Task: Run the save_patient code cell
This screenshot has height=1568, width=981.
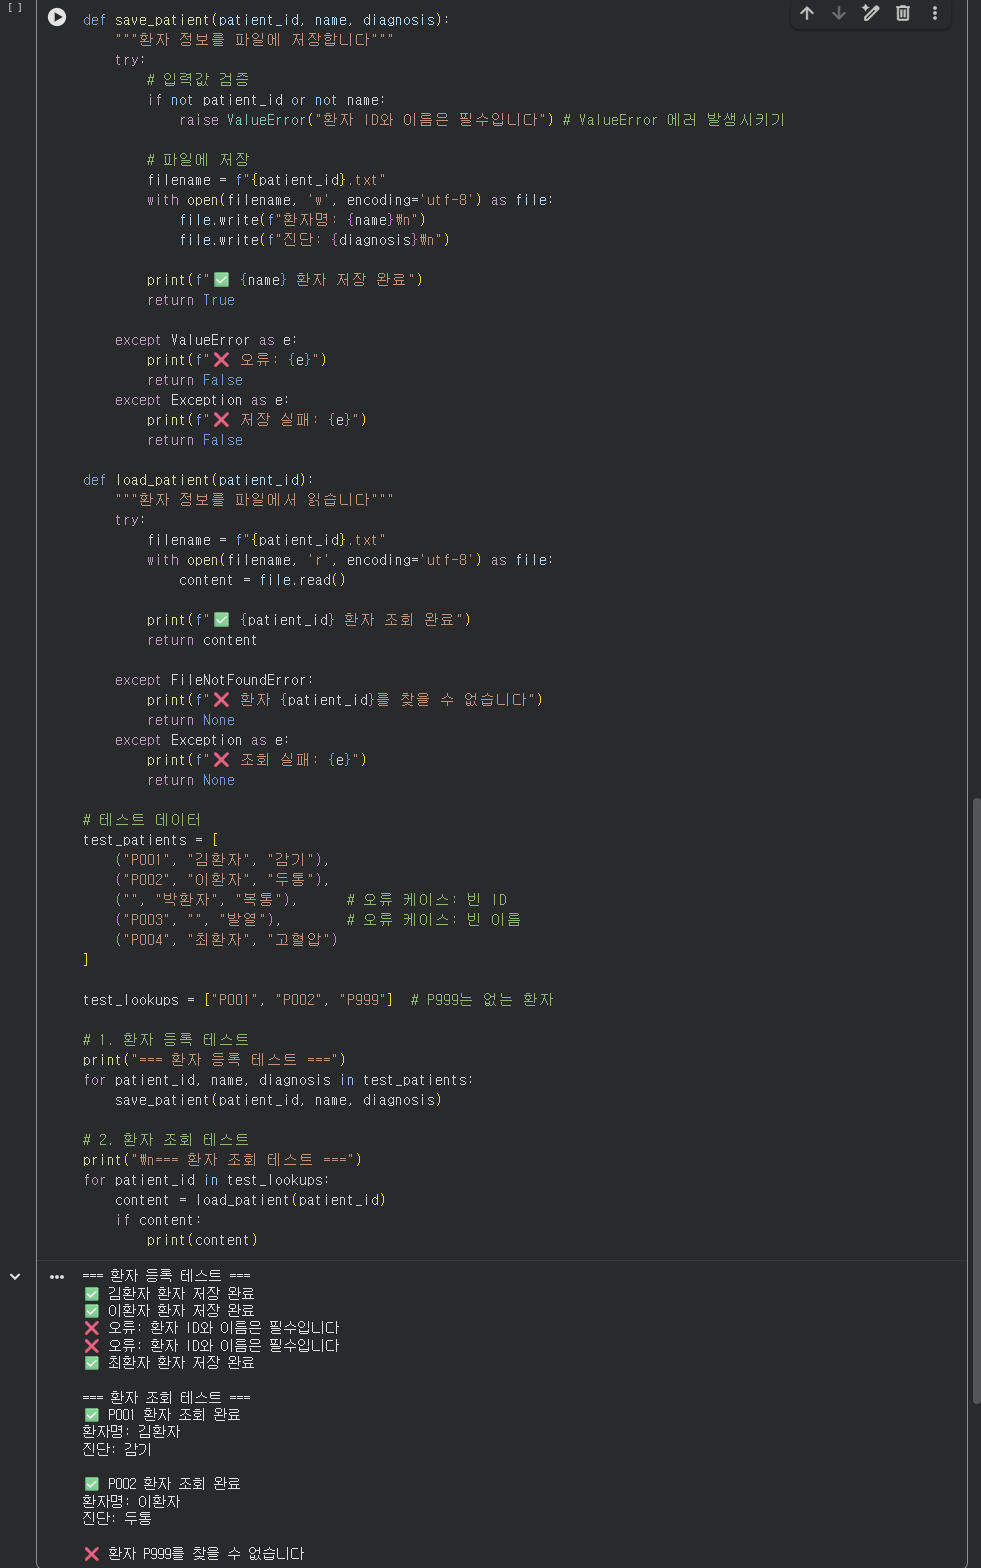Action: pyautogui.click(x=57, y=17)
